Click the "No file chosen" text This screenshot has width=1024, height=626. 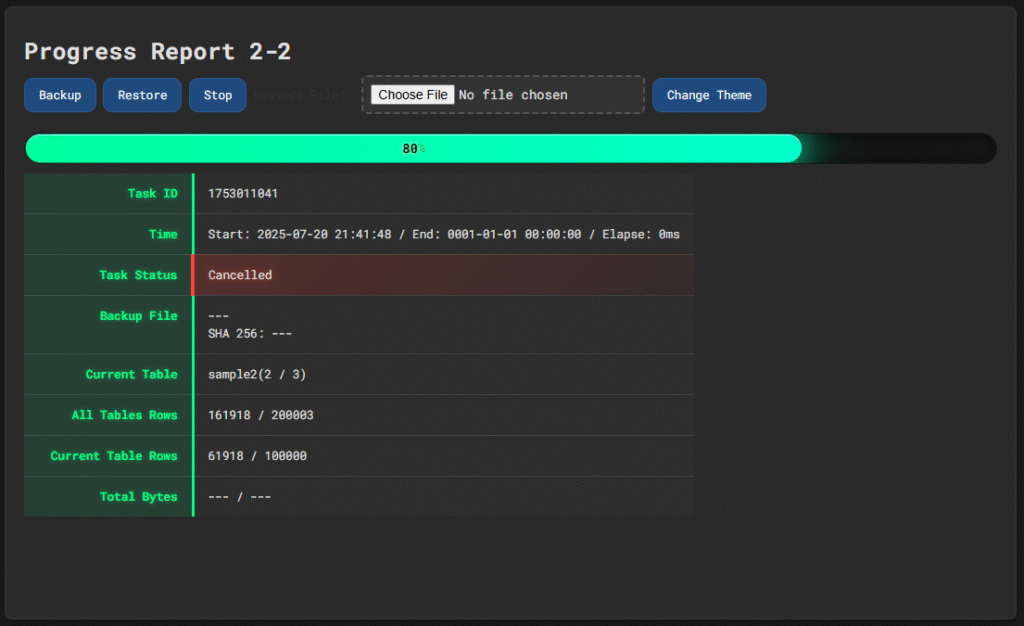[513, 95]
